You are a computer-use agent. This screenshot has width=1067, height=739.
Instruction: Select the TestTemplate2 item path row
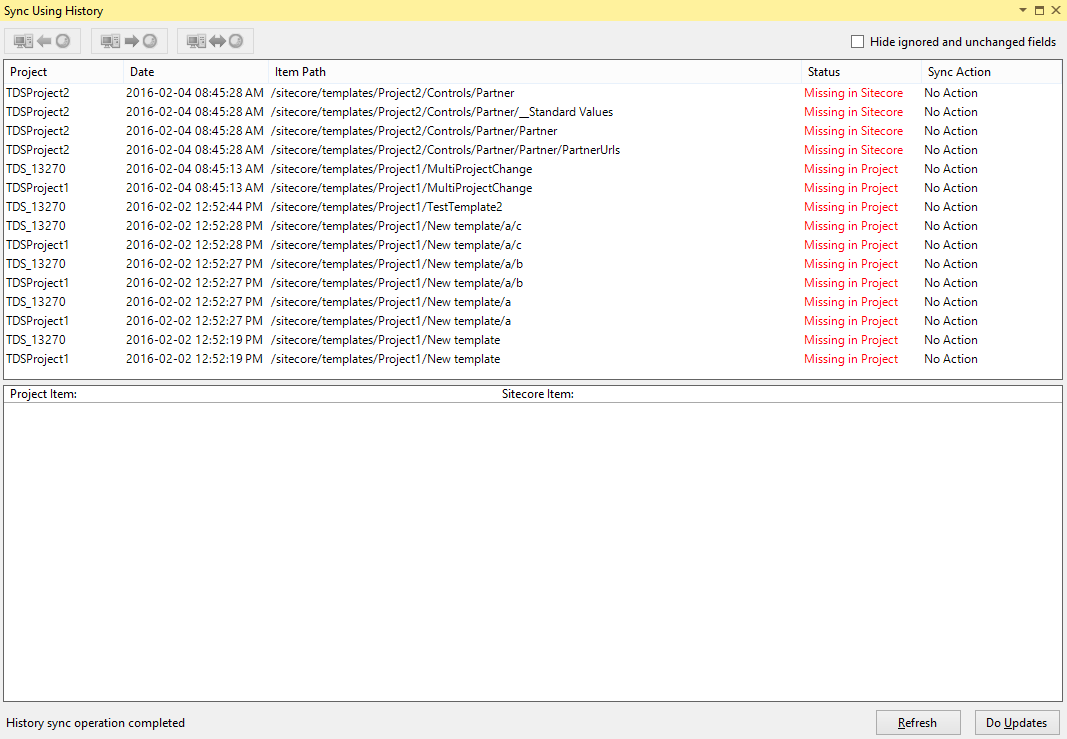point(532,207)
